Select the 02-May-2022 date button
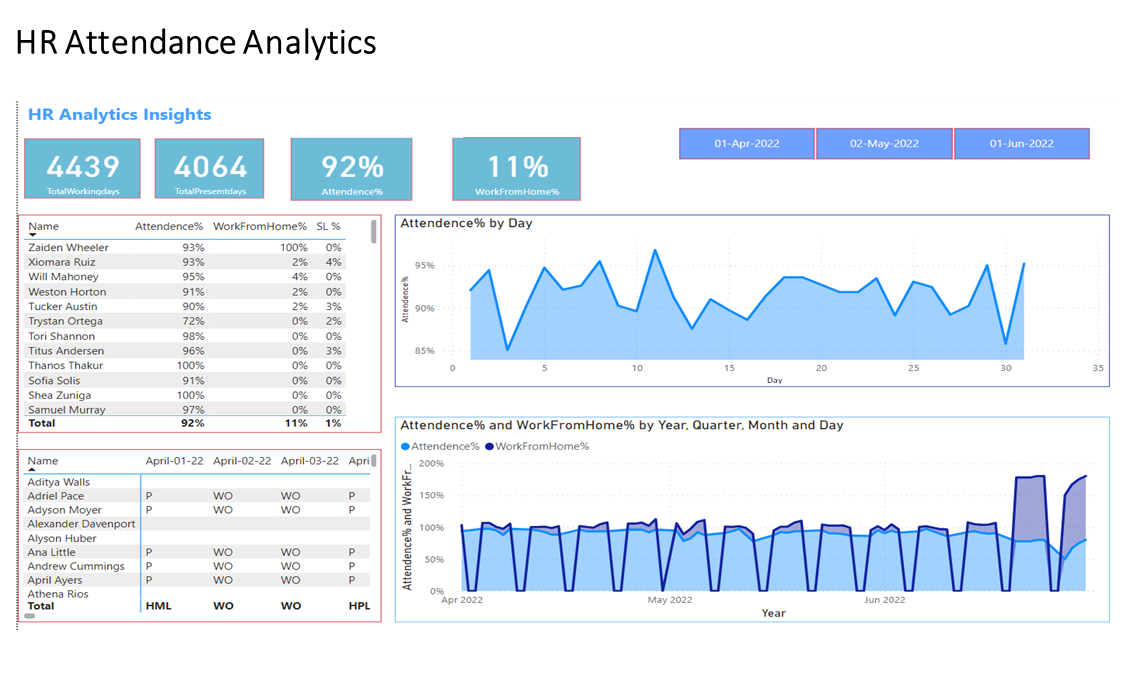This screenshot has height=678, width=1134. [x=884, y=144]
